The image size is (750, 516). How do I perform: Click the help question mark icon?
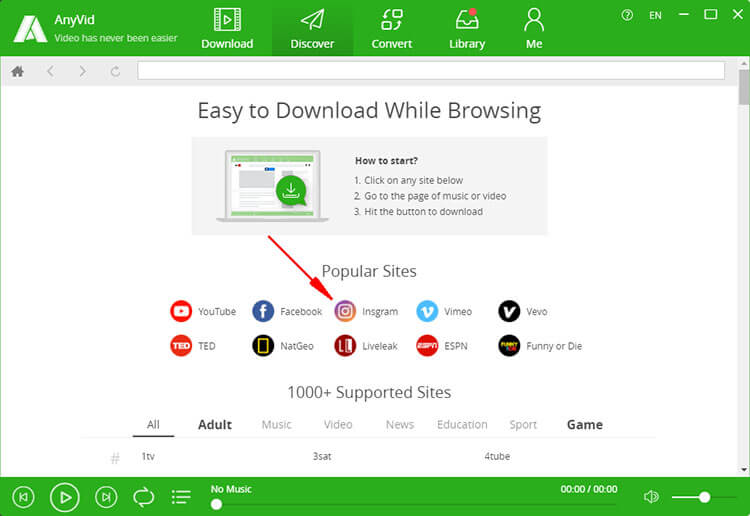pos(627,15)
